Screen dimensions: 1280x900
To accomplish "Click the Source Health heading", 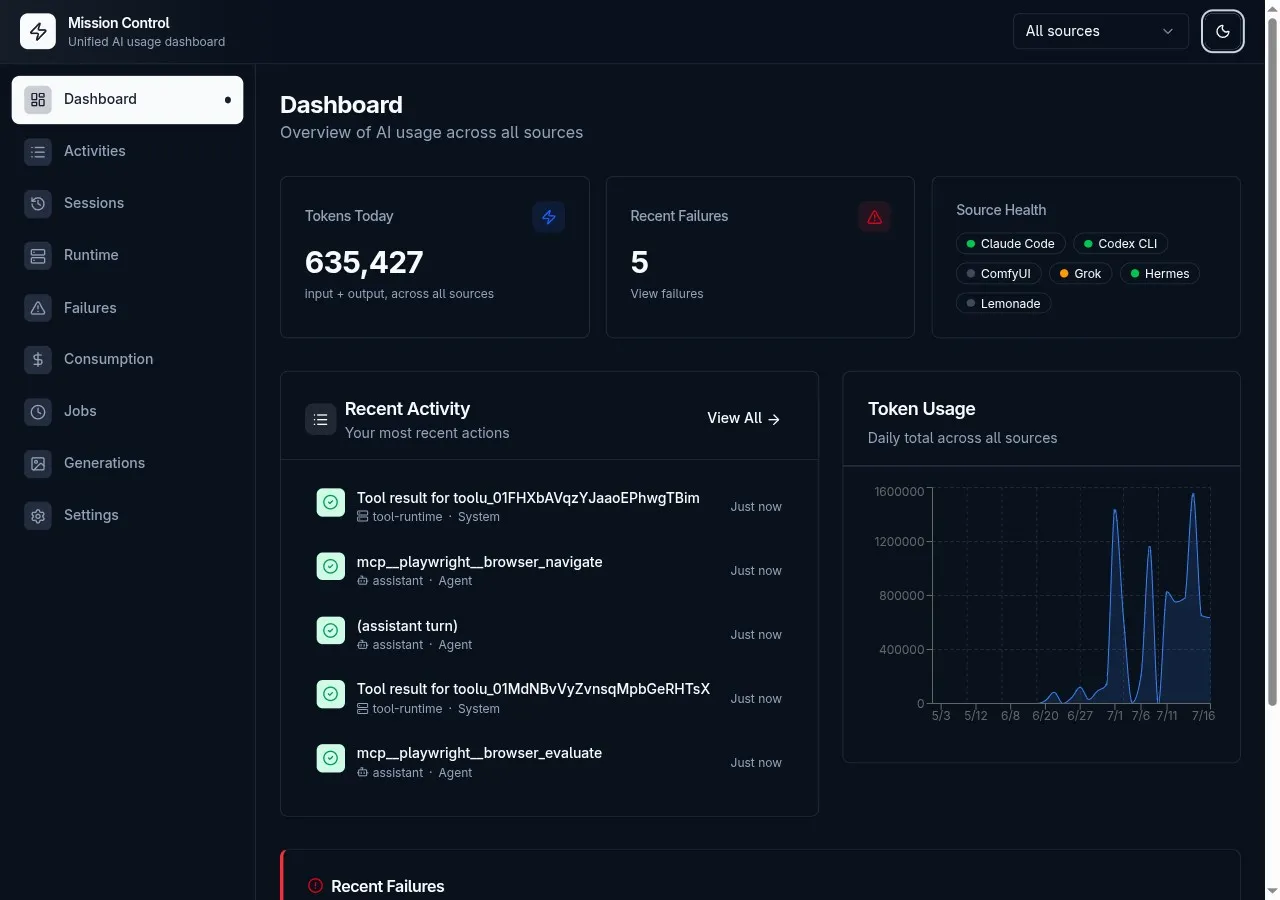I will pyautogui.click(x=1001, y=210).
